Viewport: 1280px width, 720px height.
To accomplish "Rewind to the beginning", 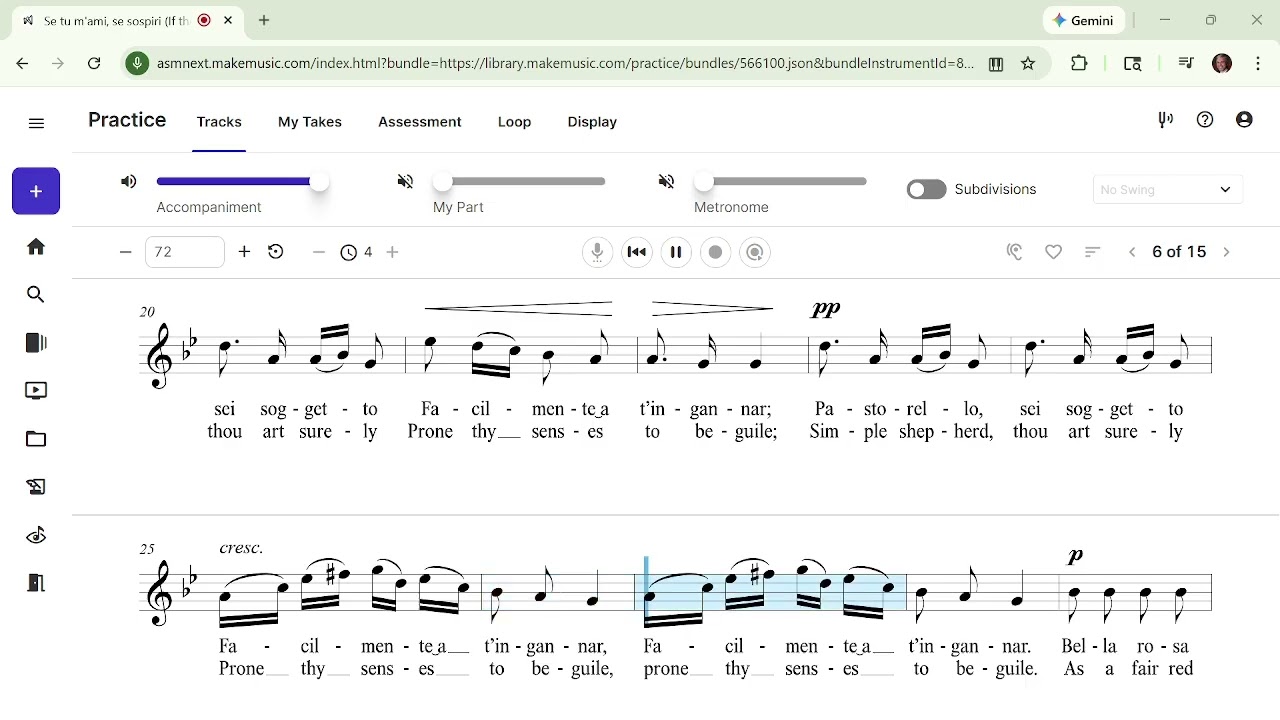I will tap(637, 252).
